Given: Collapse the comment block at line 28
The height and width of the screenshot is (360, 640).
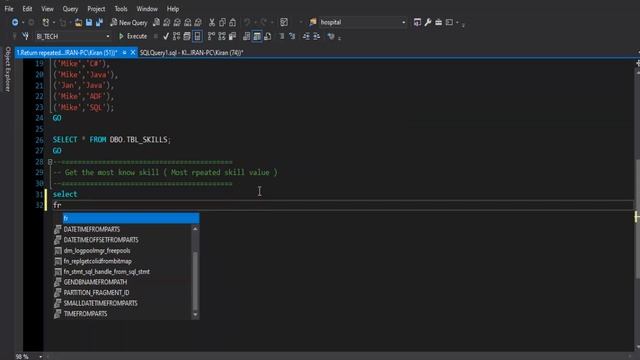Looking at the screenshot, I should [50, 162].
